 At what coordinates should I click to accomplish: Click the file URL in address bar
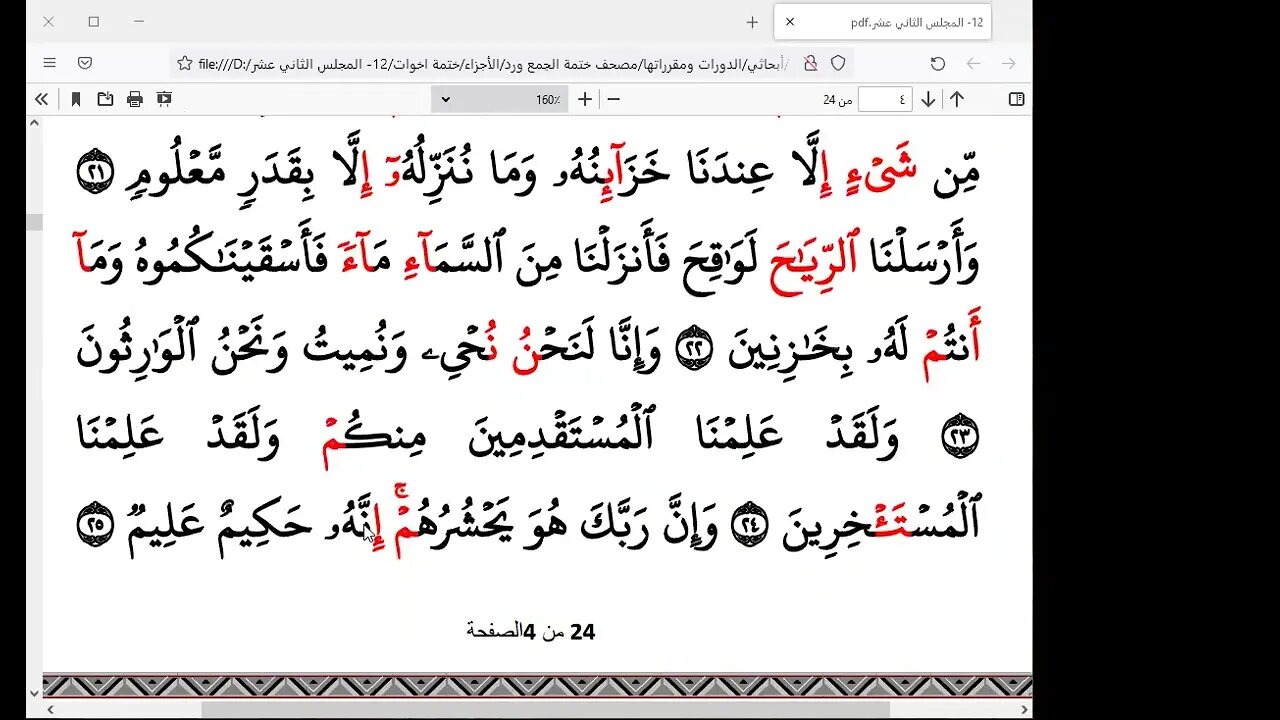click(x=494, y=63)
